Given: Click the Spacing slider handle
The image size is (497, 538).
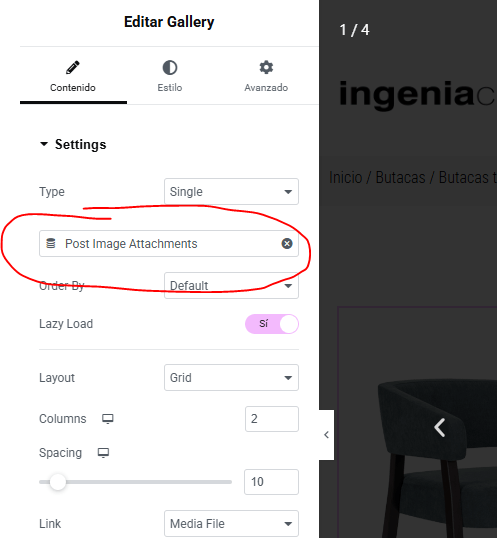Looking at the screenshot, I should 58,482.
